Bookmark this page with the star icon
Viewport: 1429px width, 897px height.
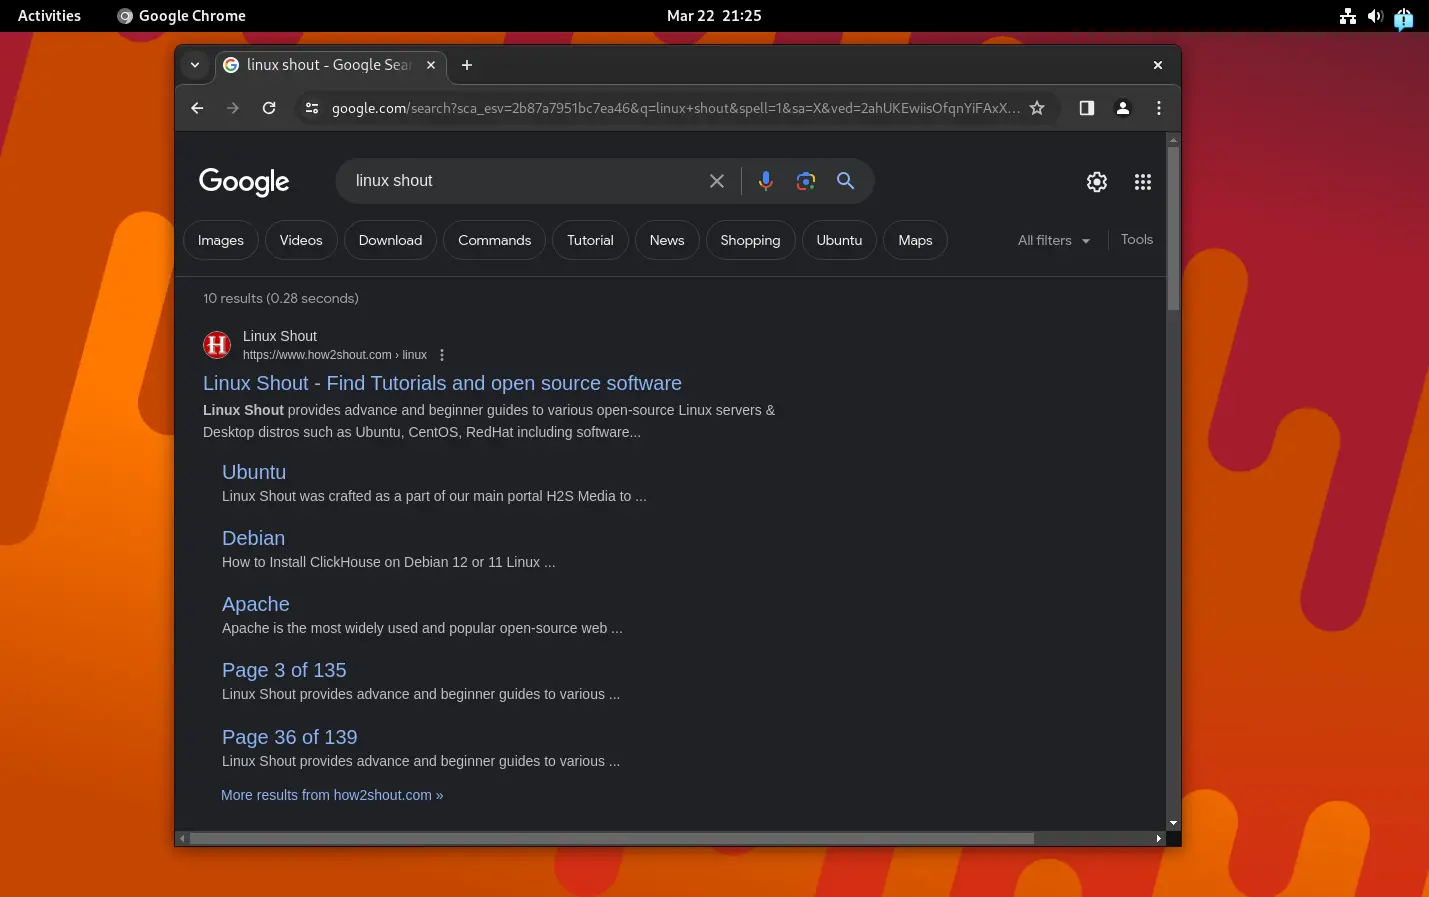pyautogui.click(x=1037, y=108)
